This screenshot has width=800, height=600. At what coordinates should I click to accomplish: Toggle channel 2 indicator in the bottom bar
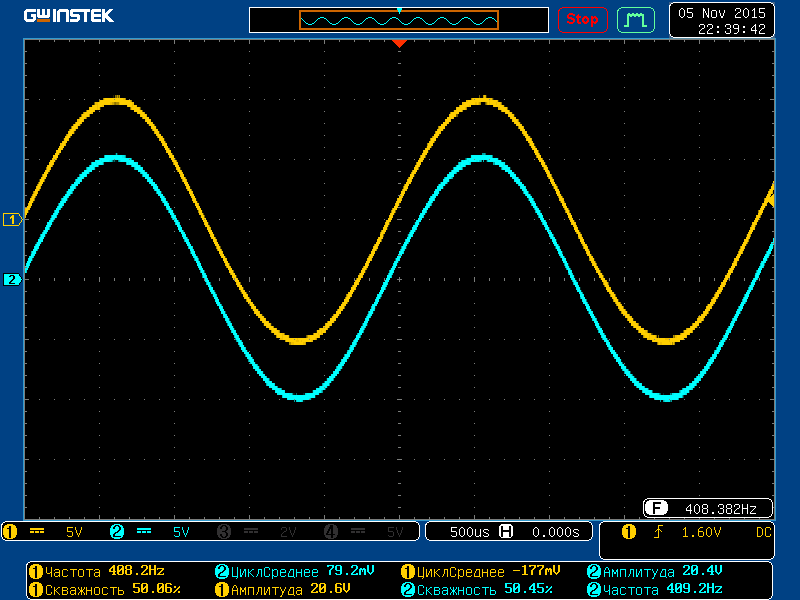[117, 532]
